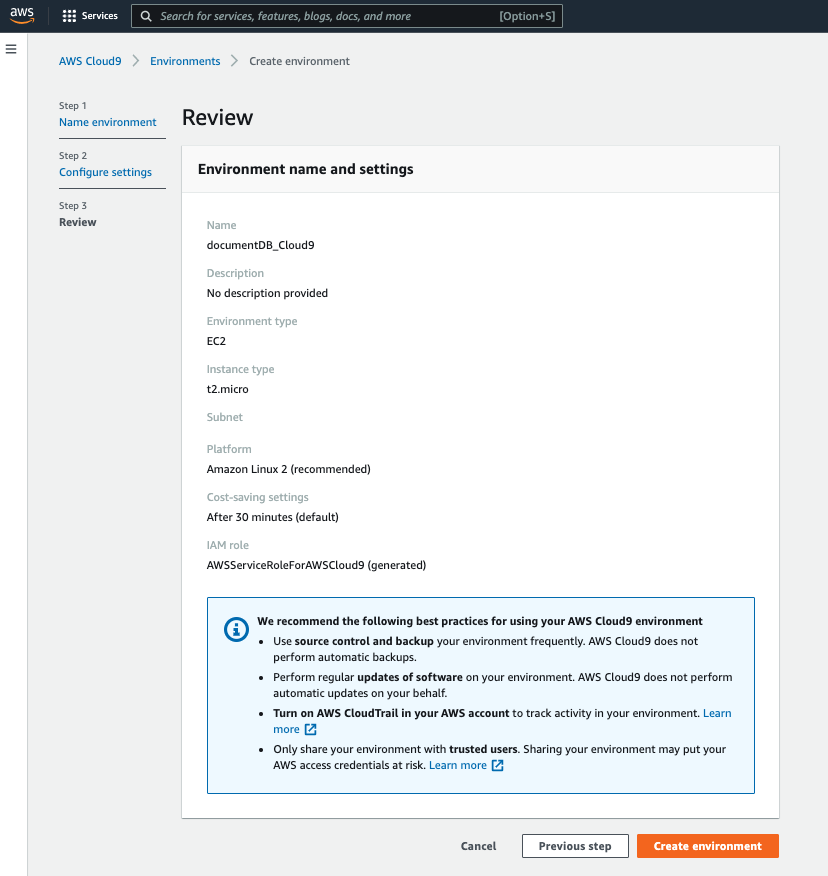Click the info circle in the recommendations box
The height and width of the screenshot is (876, 828).
click(235, 630)
